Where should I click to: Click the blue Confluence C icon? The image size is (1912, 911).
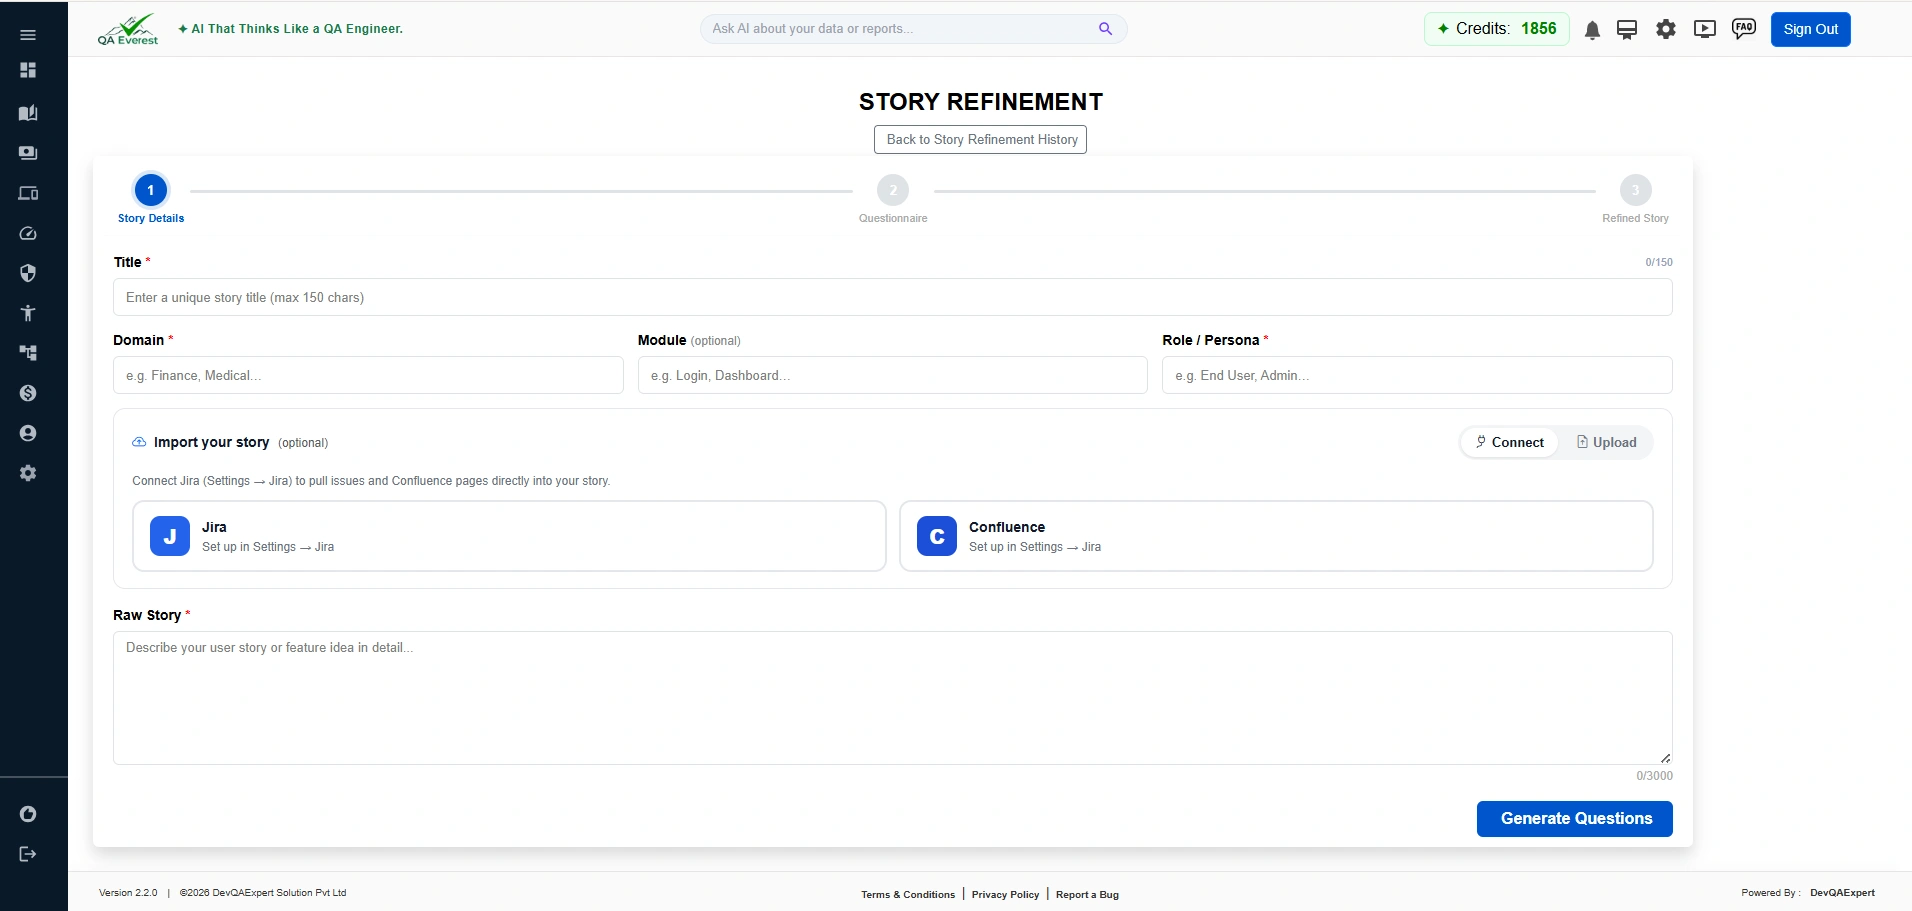click(x=937, y=536)
